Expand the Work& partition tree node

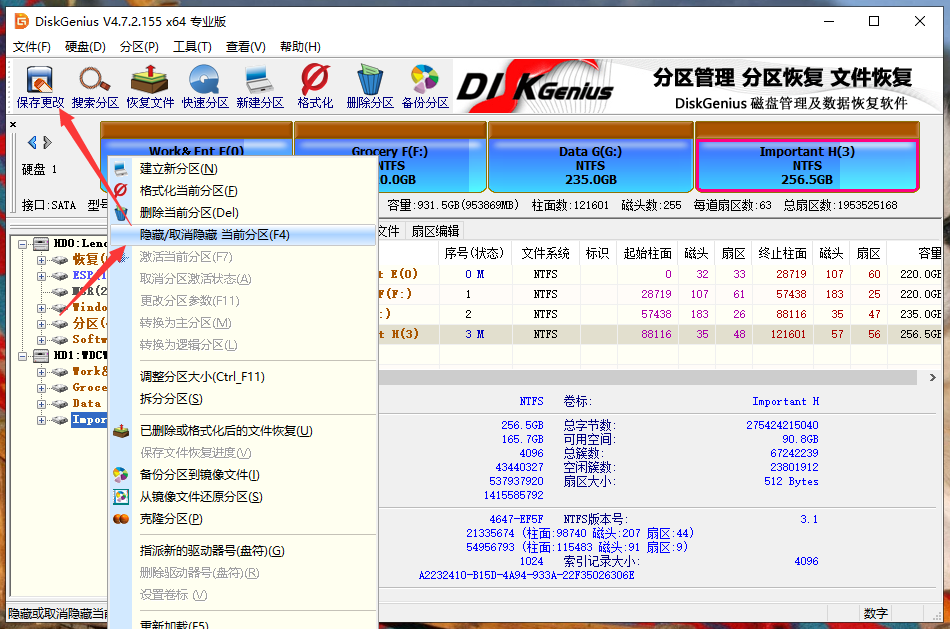41,371
